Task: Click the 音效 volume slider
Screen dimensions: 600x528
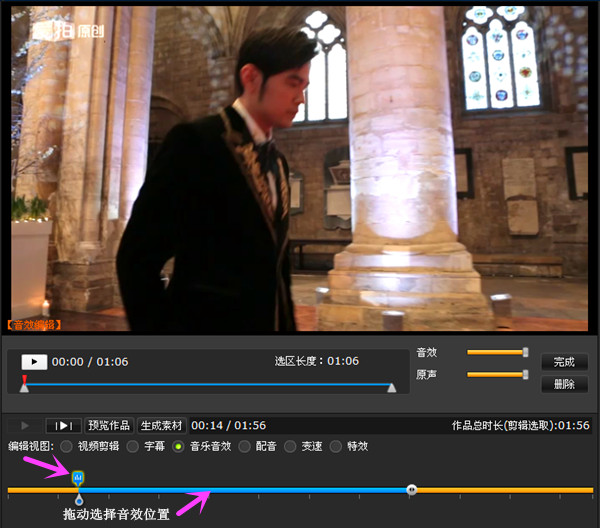Action: point(497,352)
